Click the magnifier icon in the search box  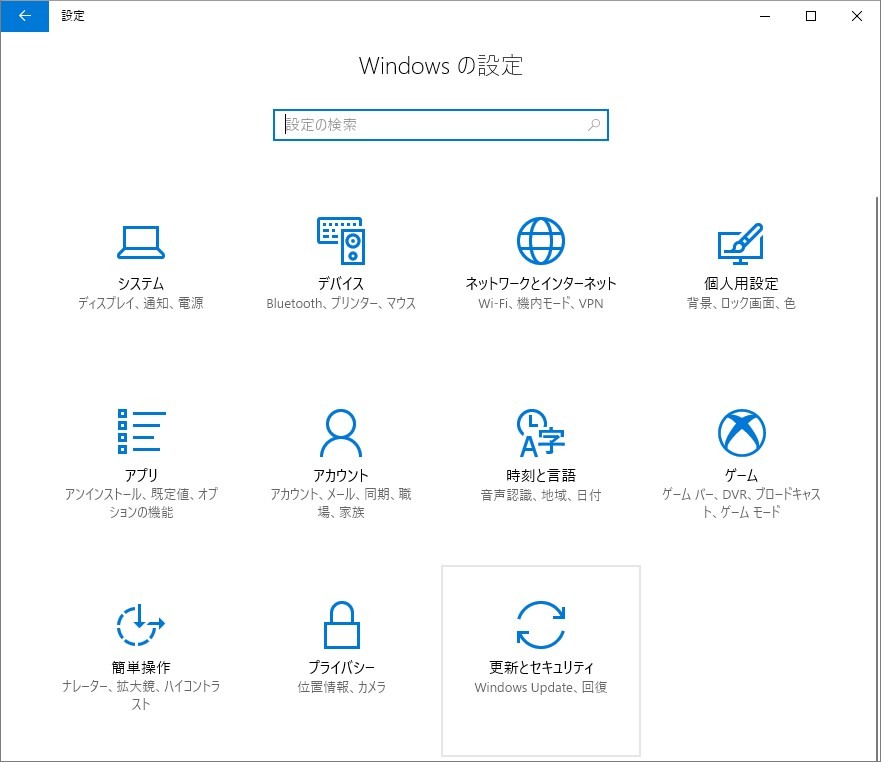(594, 125)
